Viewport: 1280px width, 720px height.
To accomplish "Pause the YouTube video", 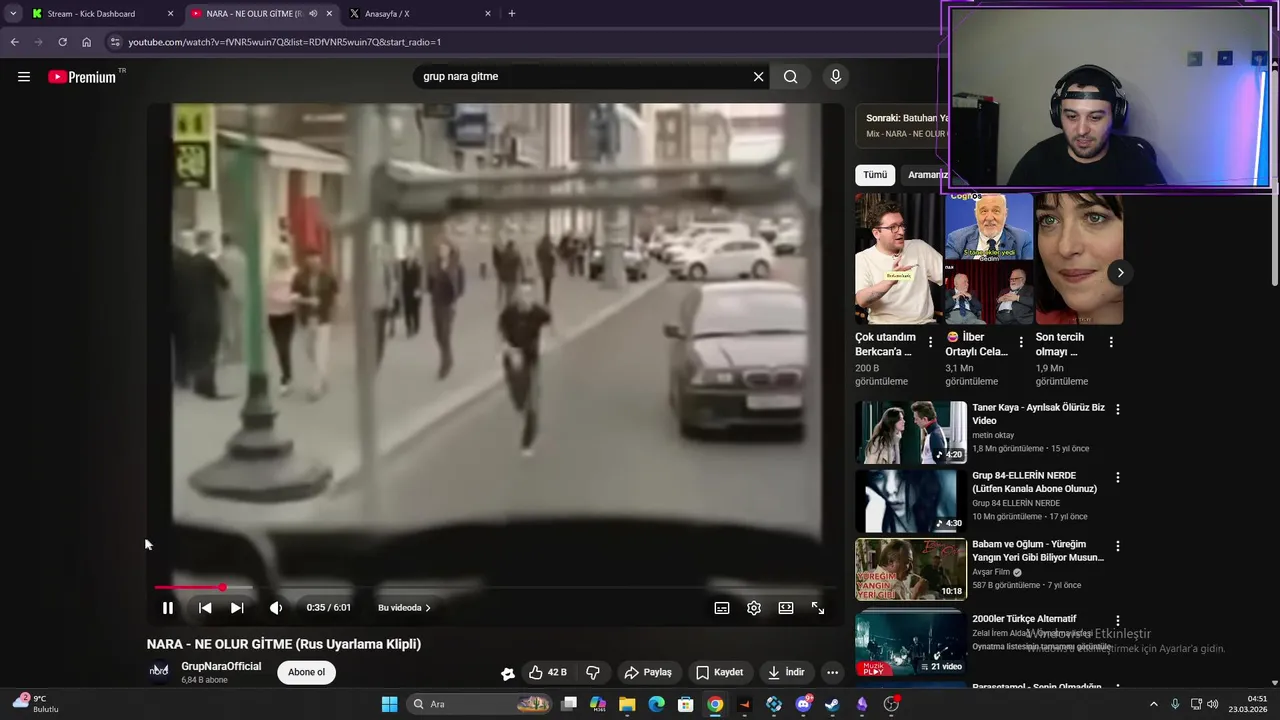I will coord(168,608).
